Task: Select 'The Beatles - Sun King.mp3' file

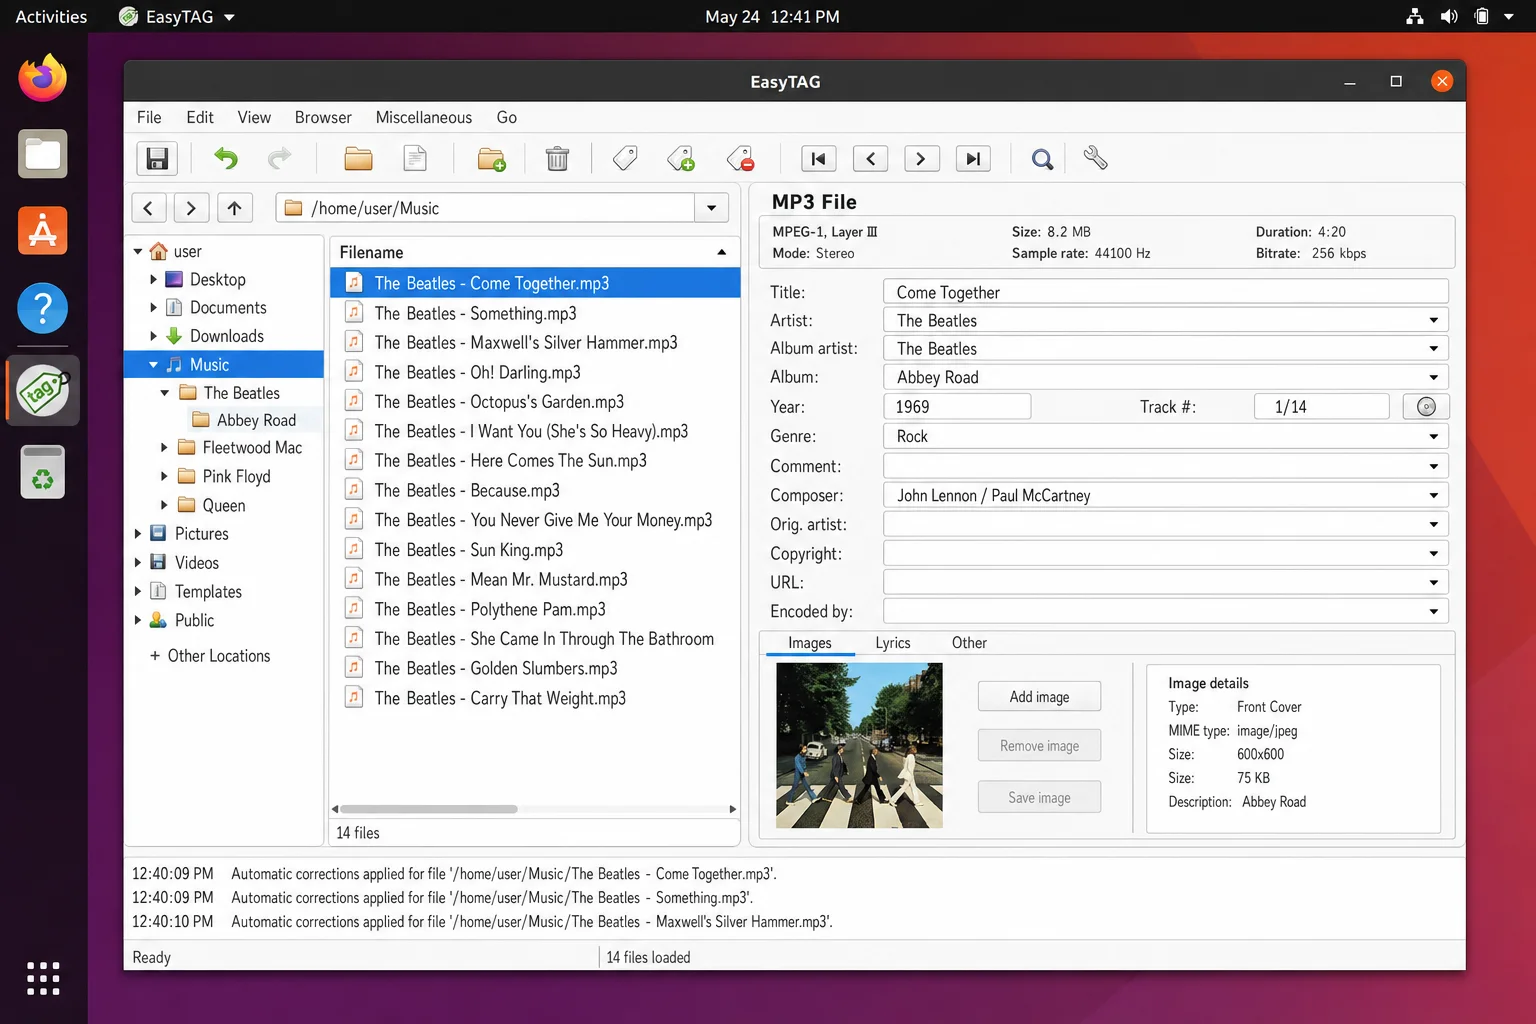Action: point(535,550)
